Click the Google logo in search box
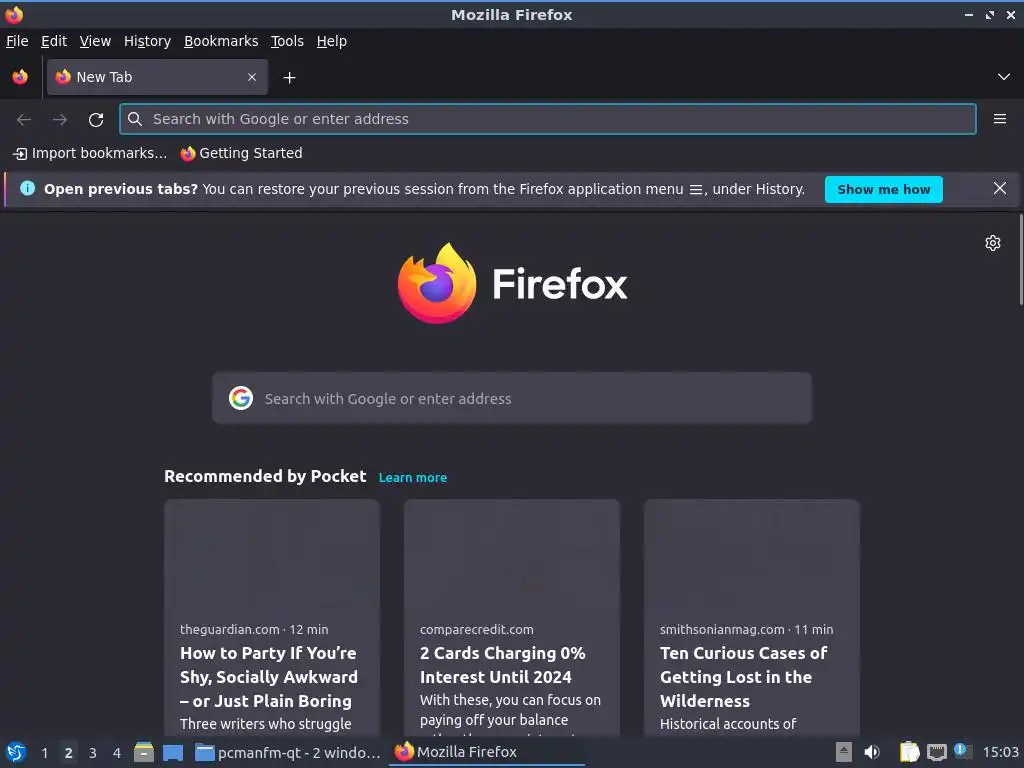This screenshot has width=1024, height=768. click(x=241, y=398)
